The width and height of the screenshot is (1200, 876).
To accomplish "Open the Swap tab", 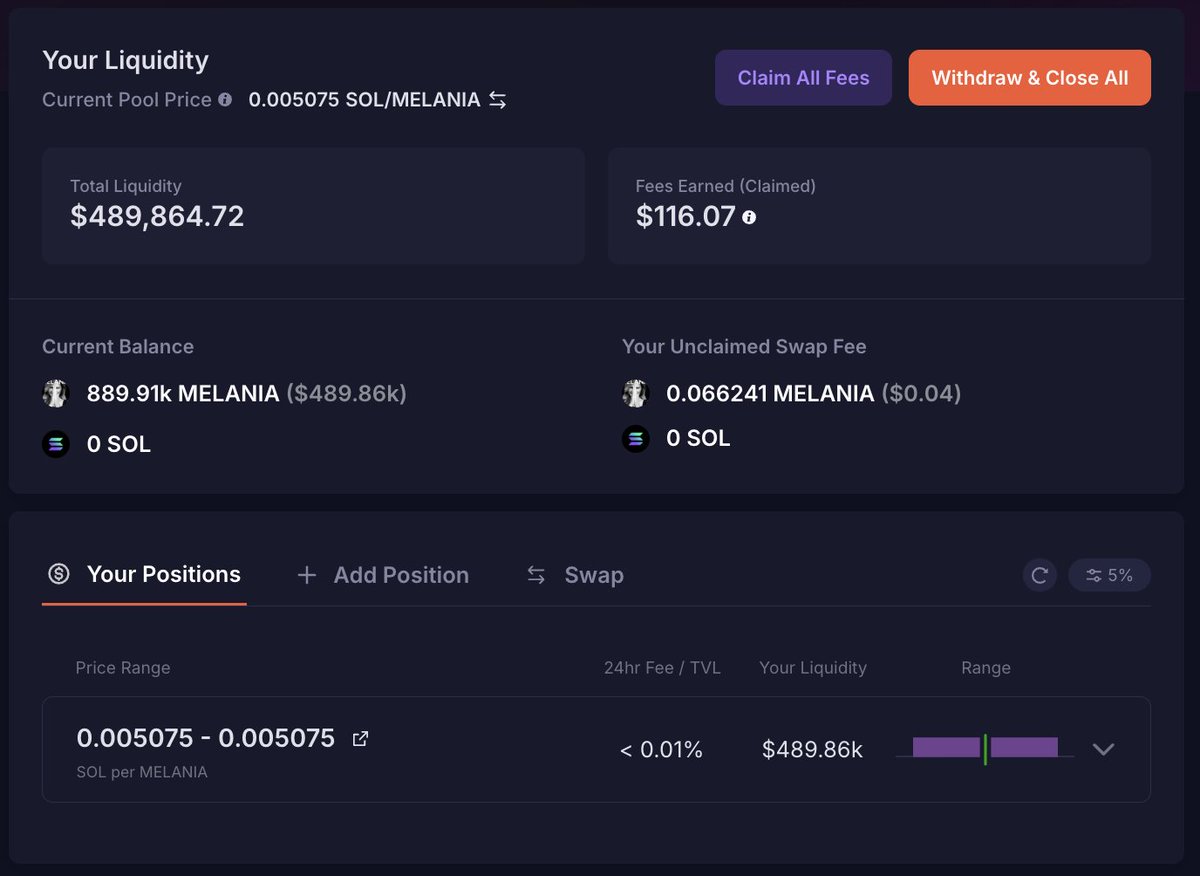I will coord(575,575).
